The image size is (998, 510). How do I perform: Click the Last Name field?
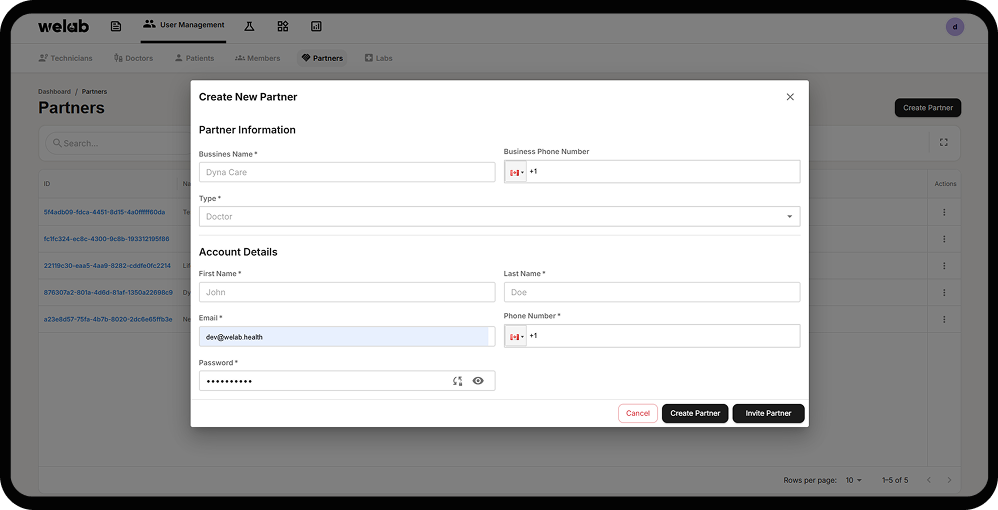click(x=652, y=292)
